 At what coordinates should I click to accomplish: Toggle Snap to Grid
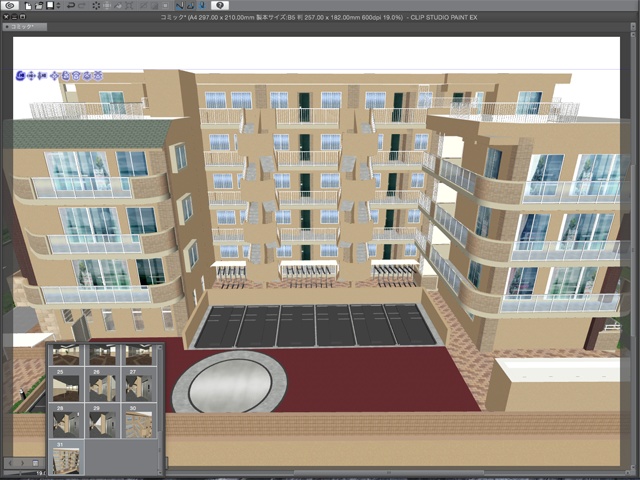(x=202, y=6)
